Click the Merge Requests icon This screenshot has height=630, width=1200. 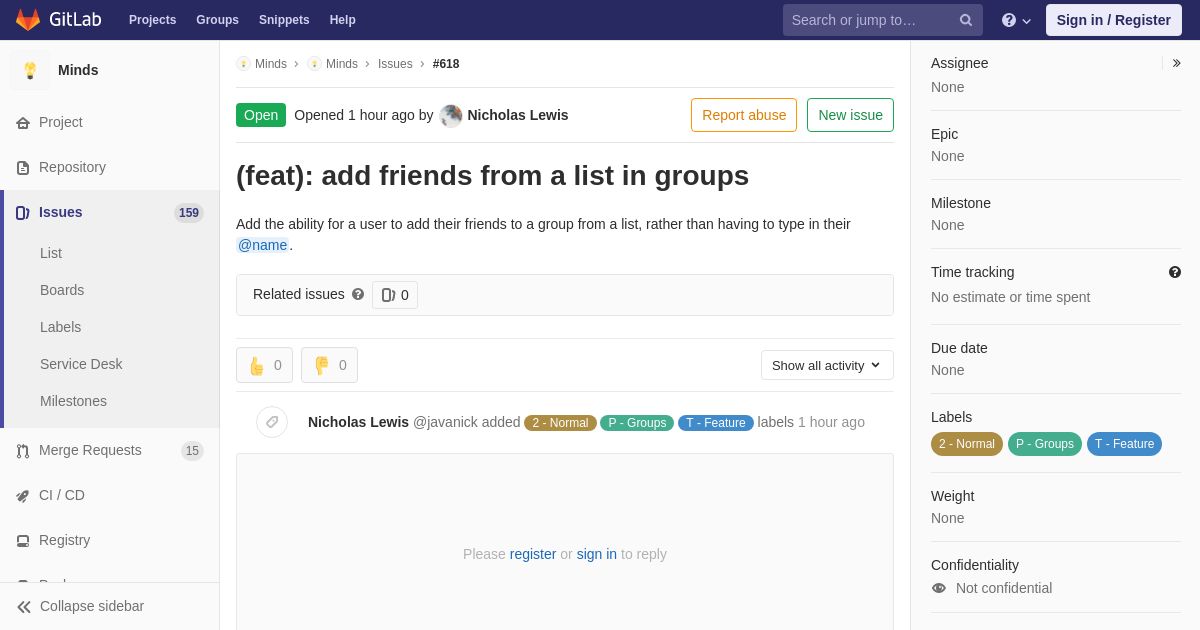(x=23, y=451)
